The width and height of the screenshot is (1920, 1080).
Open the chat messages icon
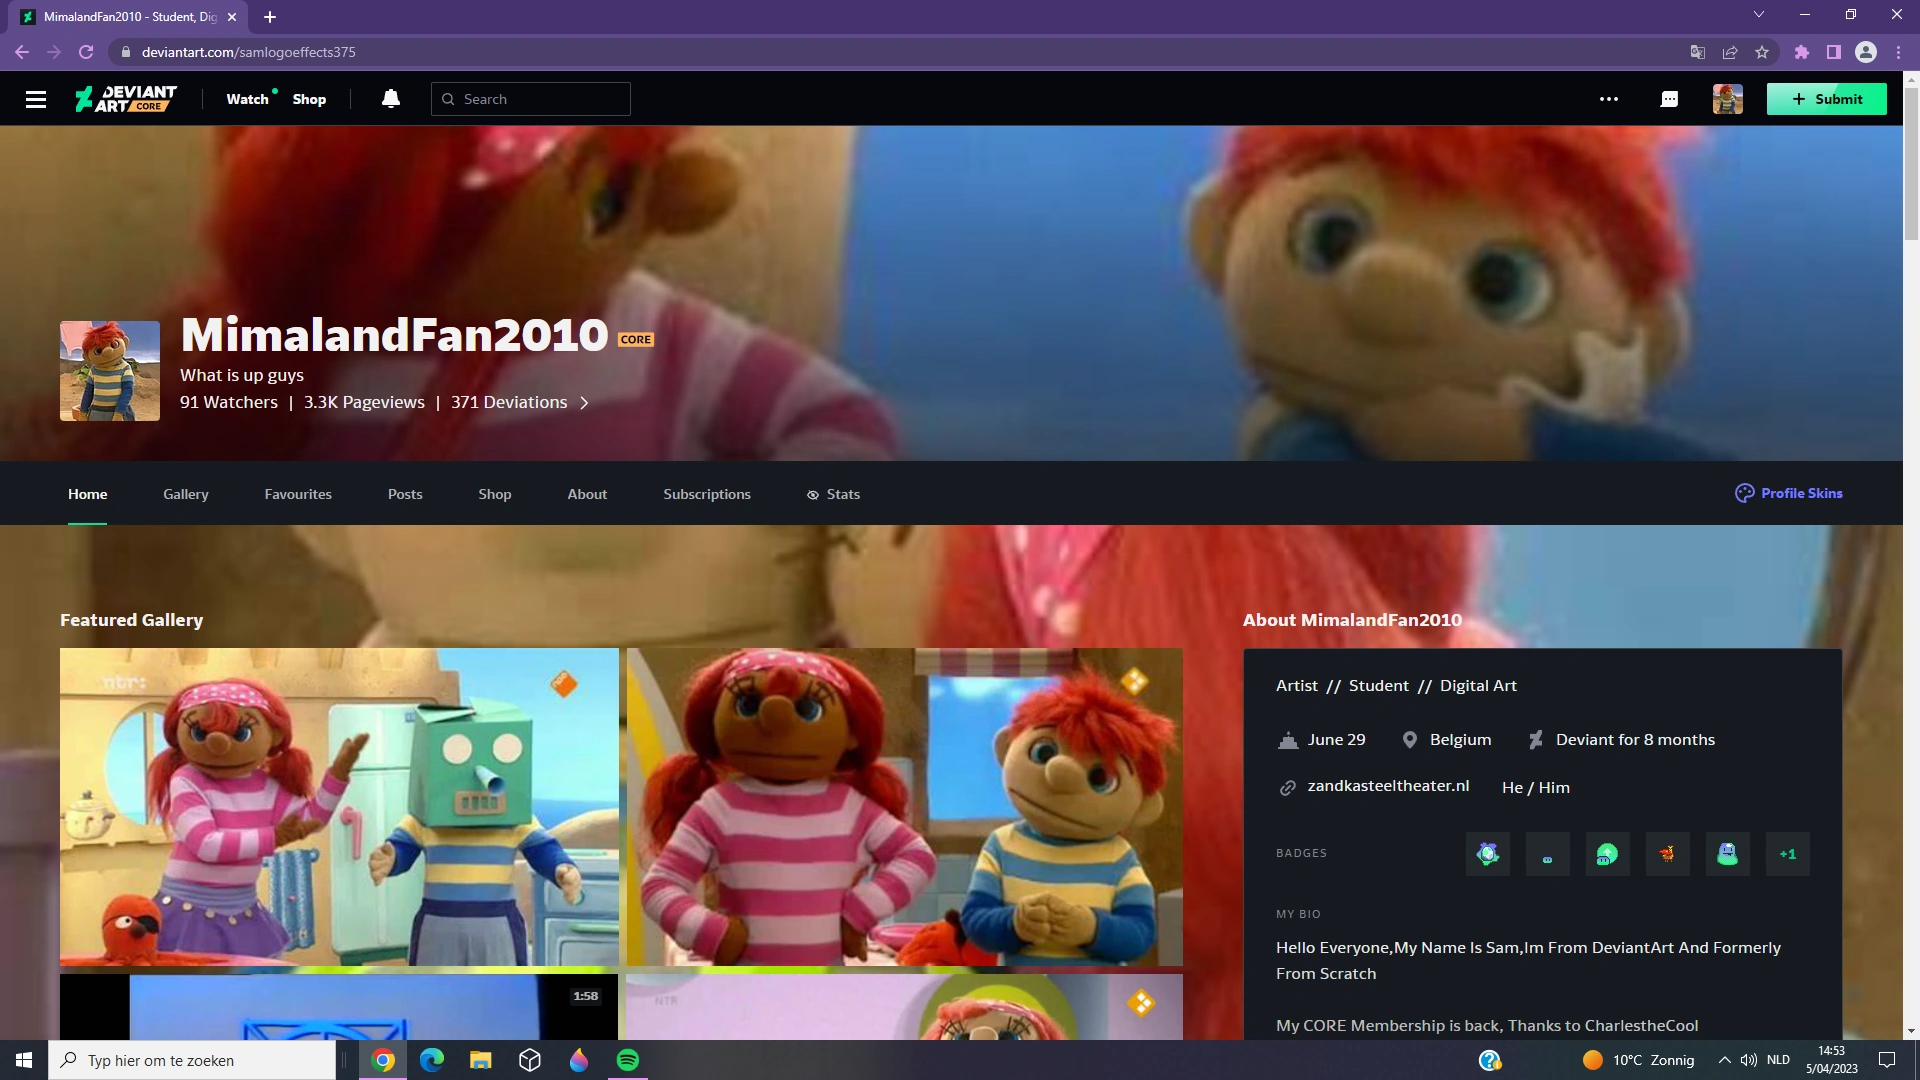(x=1668, y=98)
